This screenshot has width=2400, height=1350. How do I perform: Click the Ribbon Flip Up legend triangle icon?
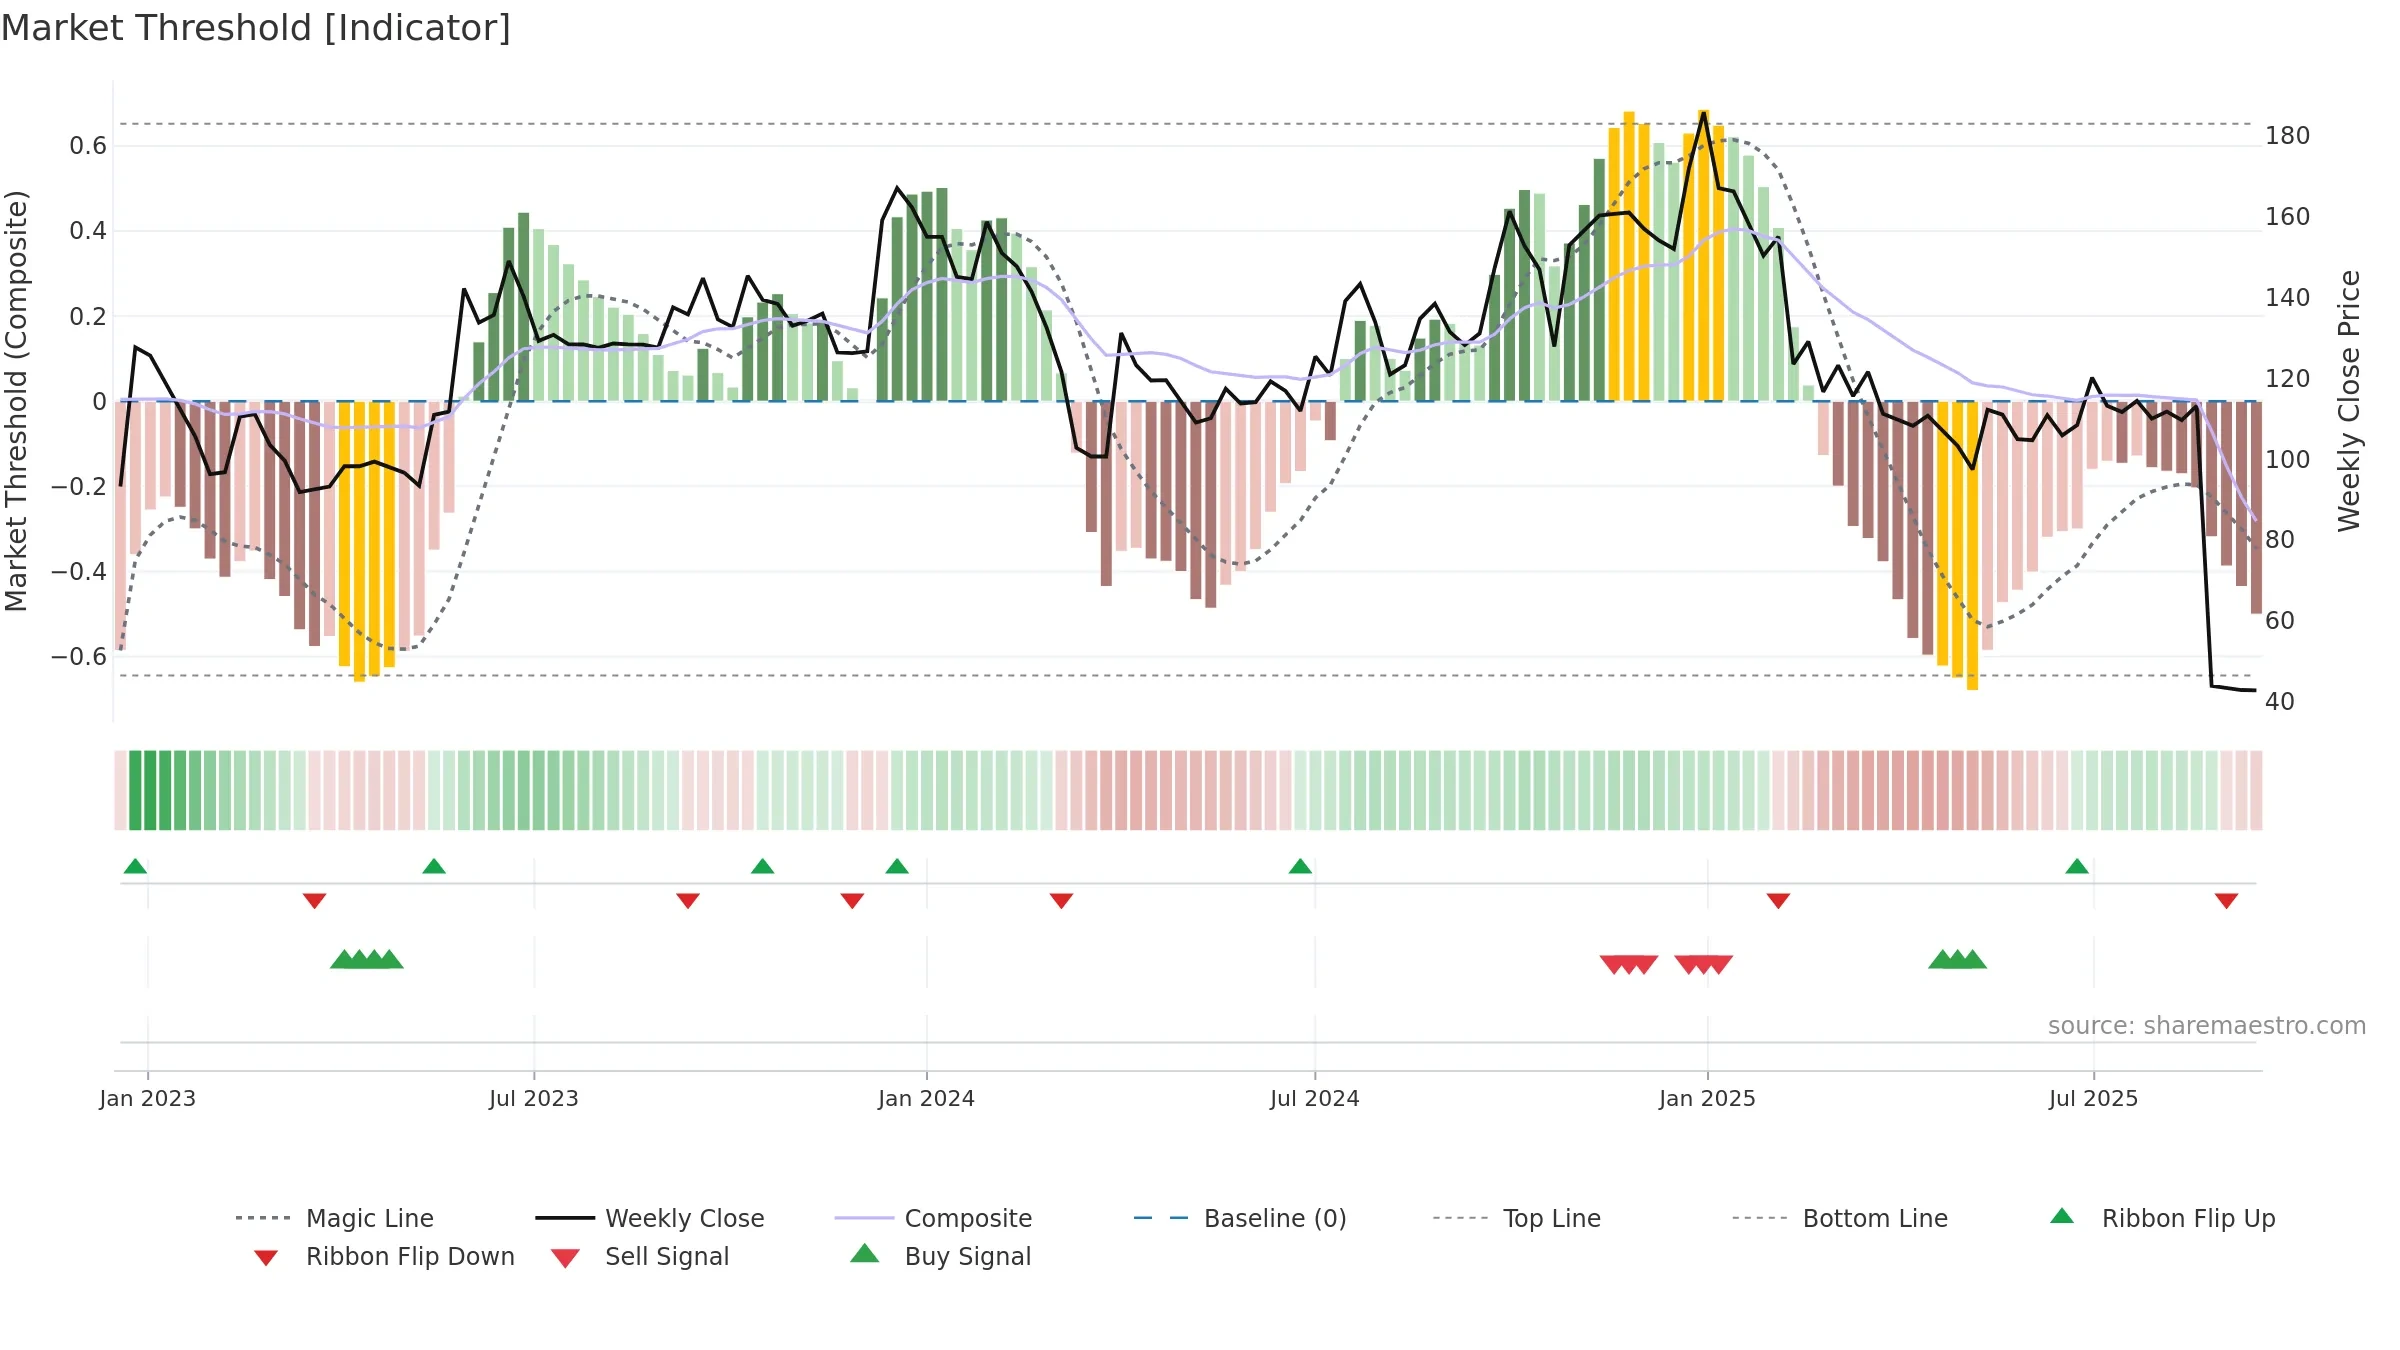click(x=2062, y=1216)
